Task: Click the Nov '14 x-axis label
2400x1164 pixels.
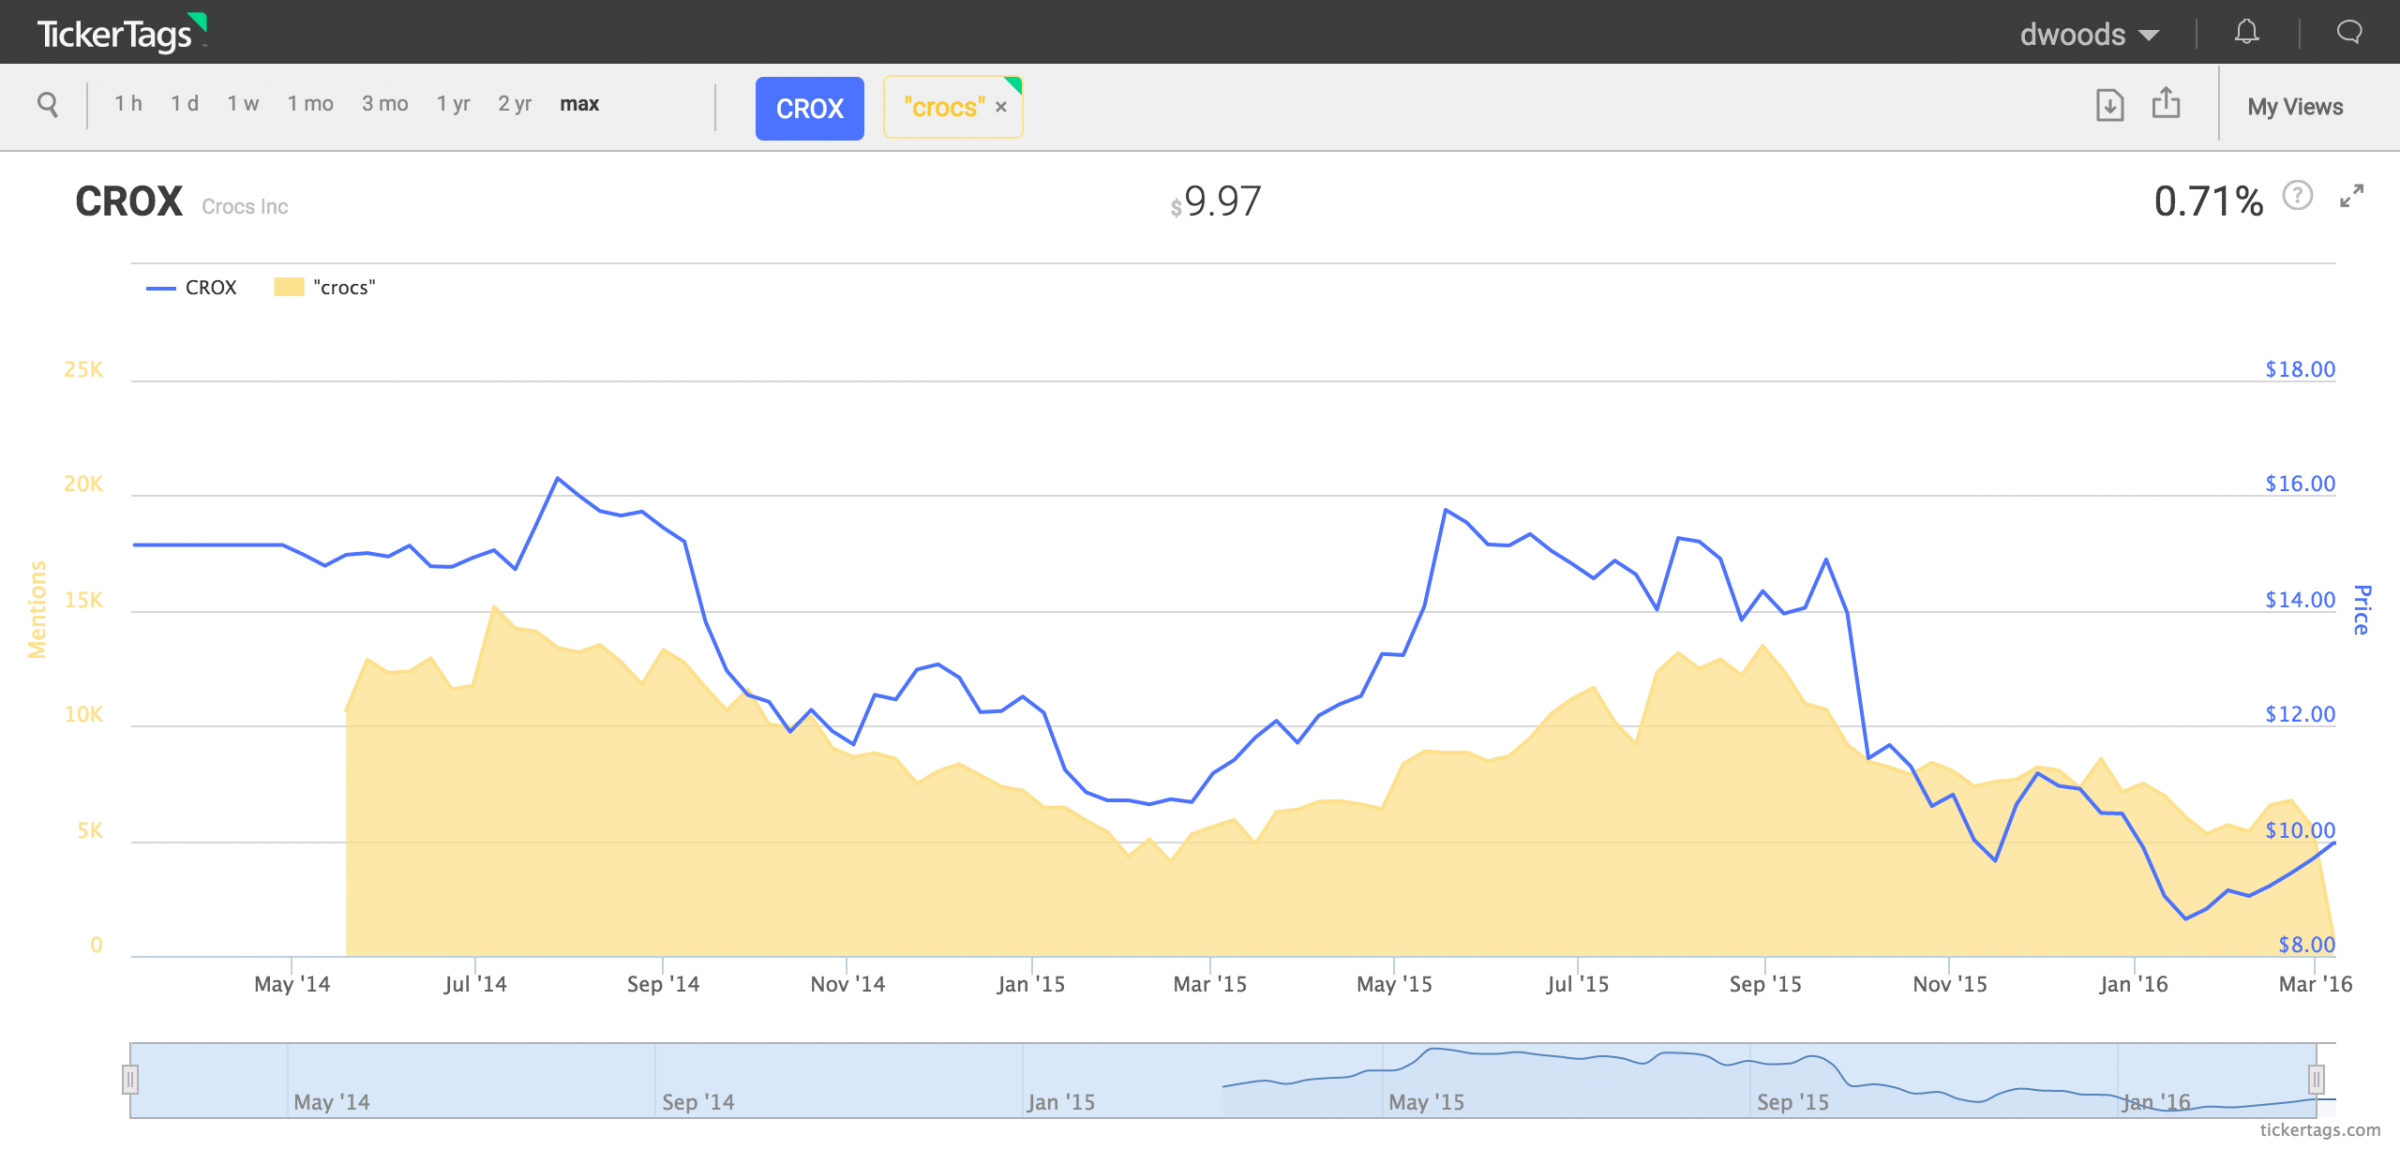Action: pos(847,984)
